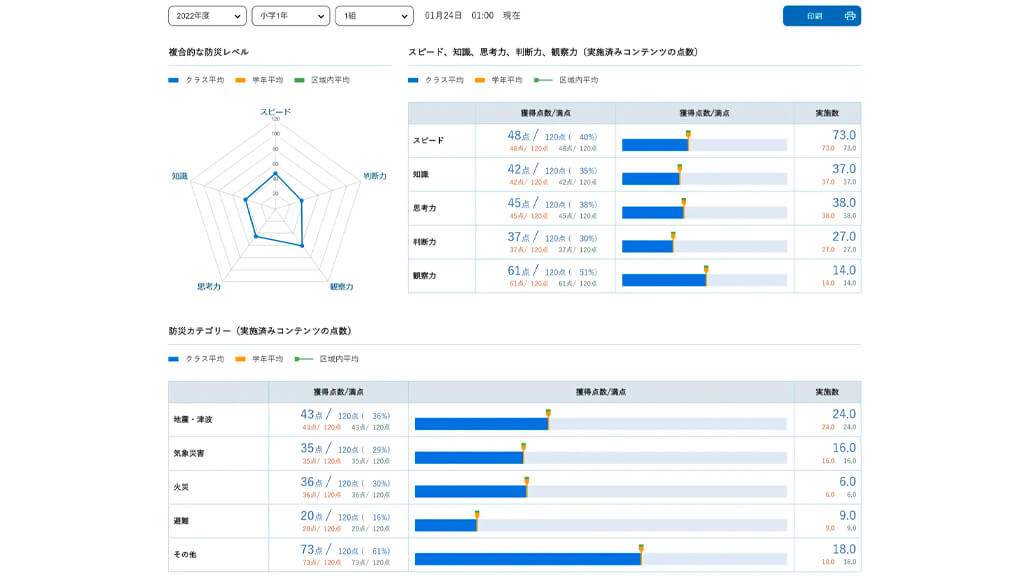The width and height of the screenshot is (1024, 576).
Task: Click the 防災カテゴリー section heading
Action: click(260, 330)
